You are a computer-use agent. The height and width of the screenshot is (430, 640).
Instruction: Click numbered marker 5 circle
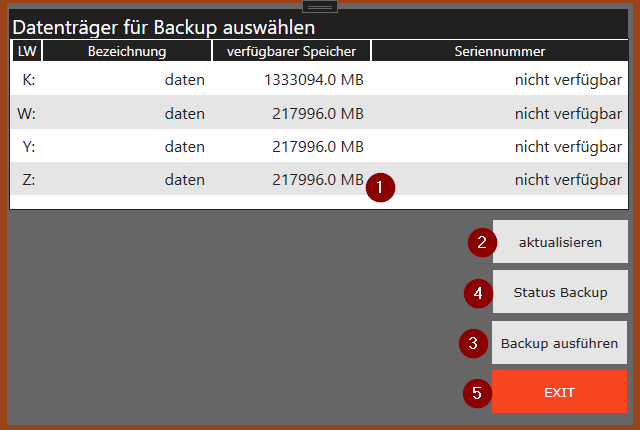(x=477, y=393)
